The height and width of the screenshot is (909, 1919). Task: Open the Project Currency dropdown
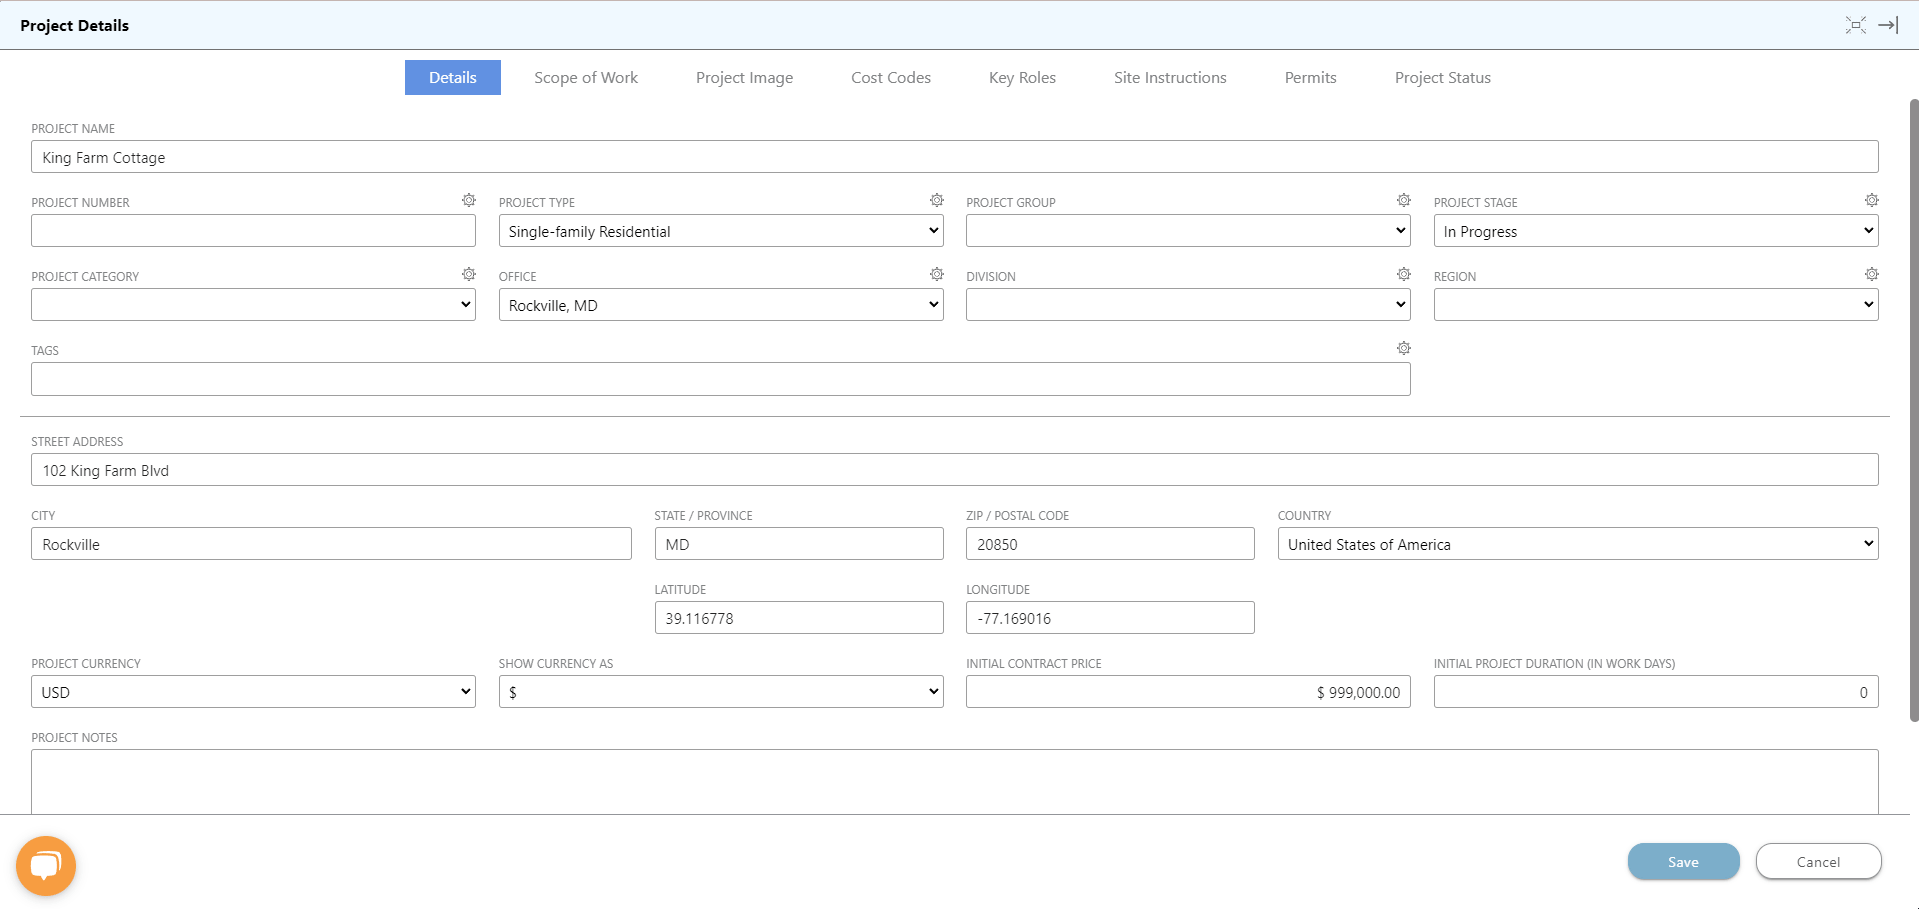click(253, 692)
